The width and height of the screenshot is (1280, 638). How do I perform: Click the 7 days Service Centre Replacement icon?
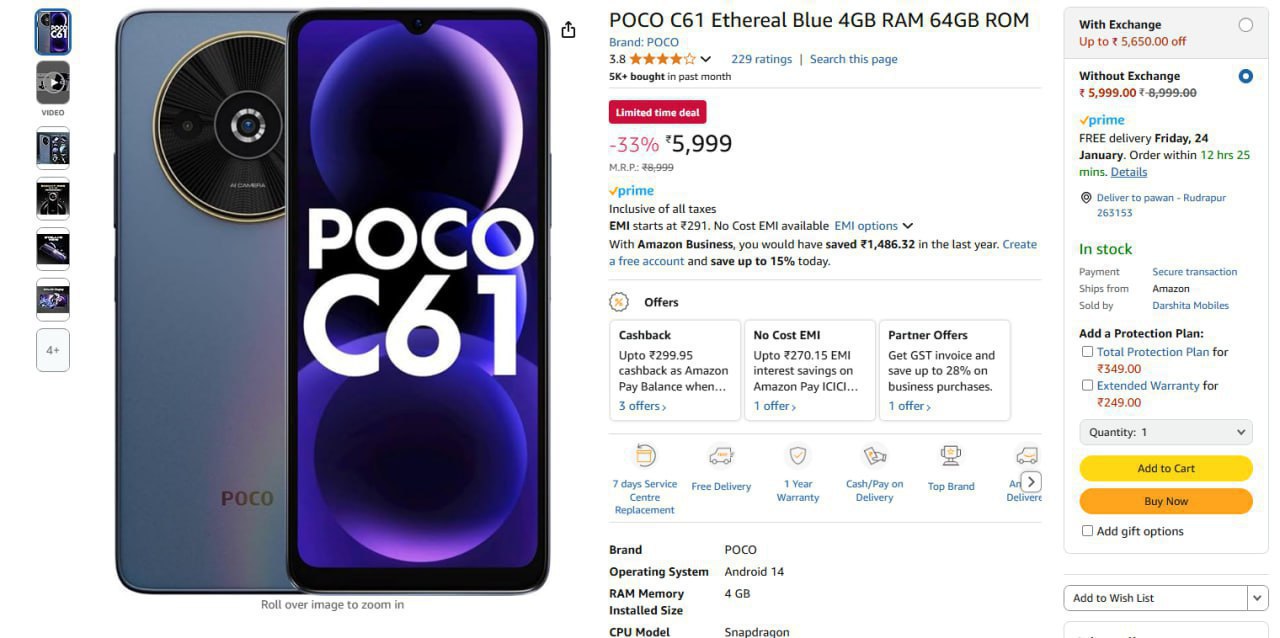tap(645, 456)
